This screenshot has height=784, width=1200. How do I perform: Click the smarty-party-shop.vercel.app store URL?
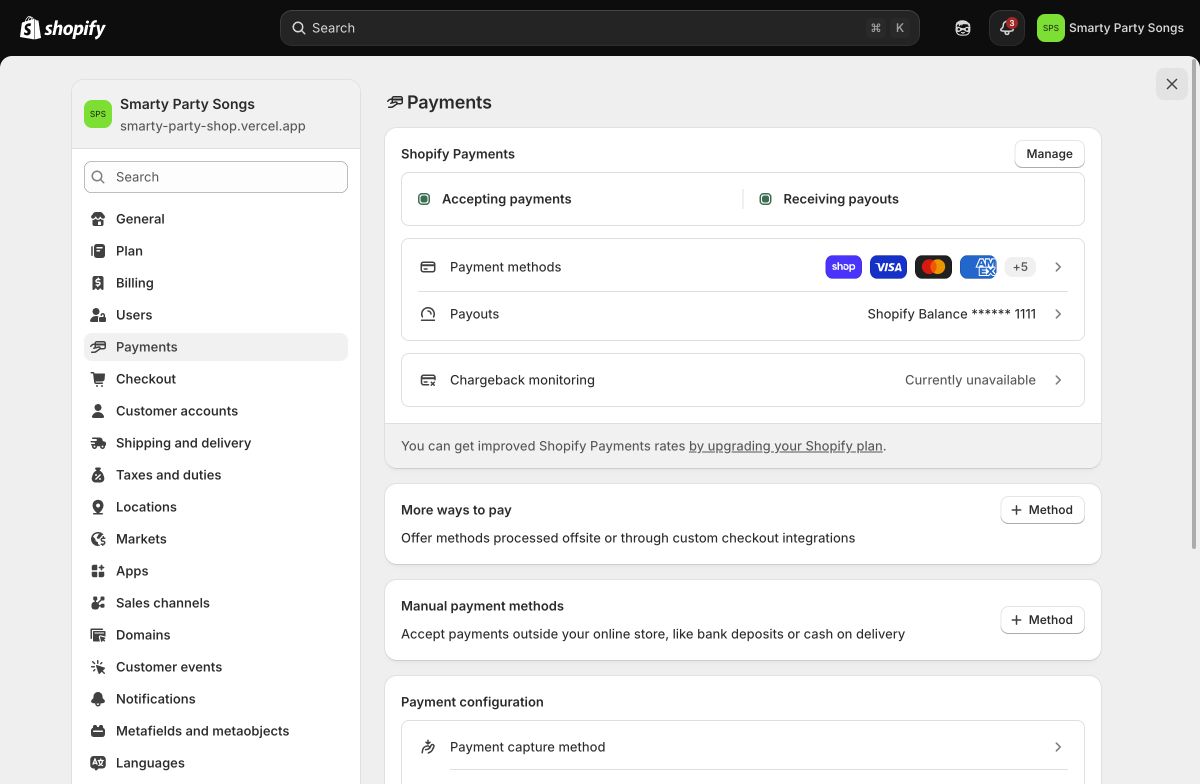pos(213,126)
